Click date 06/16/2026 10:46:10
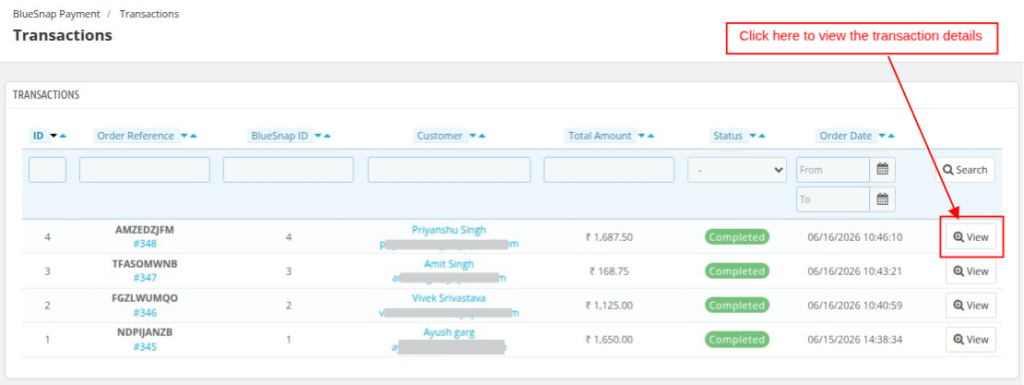 coord(855,237)
